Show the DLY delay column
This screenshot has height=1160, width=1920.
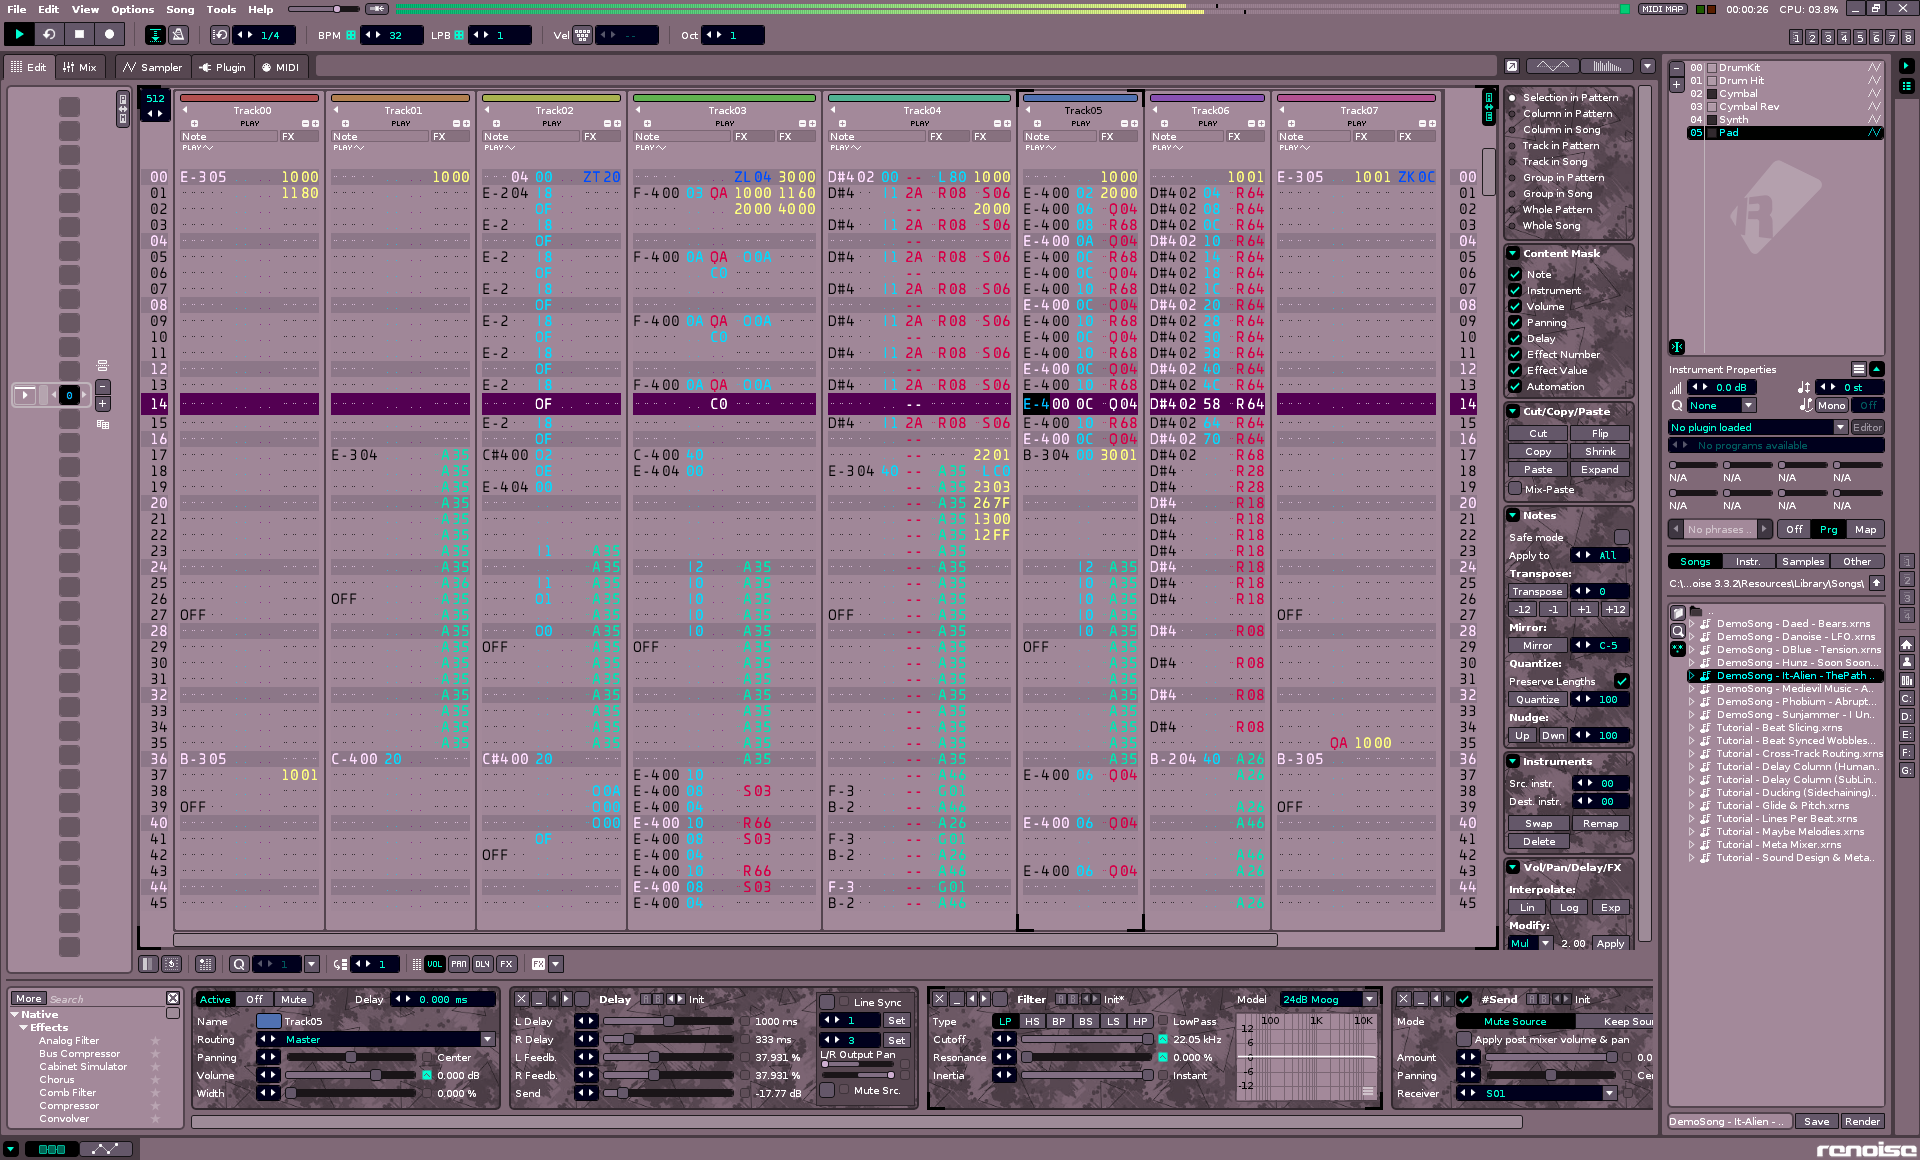pyautogui.click(x=482, y=964)
